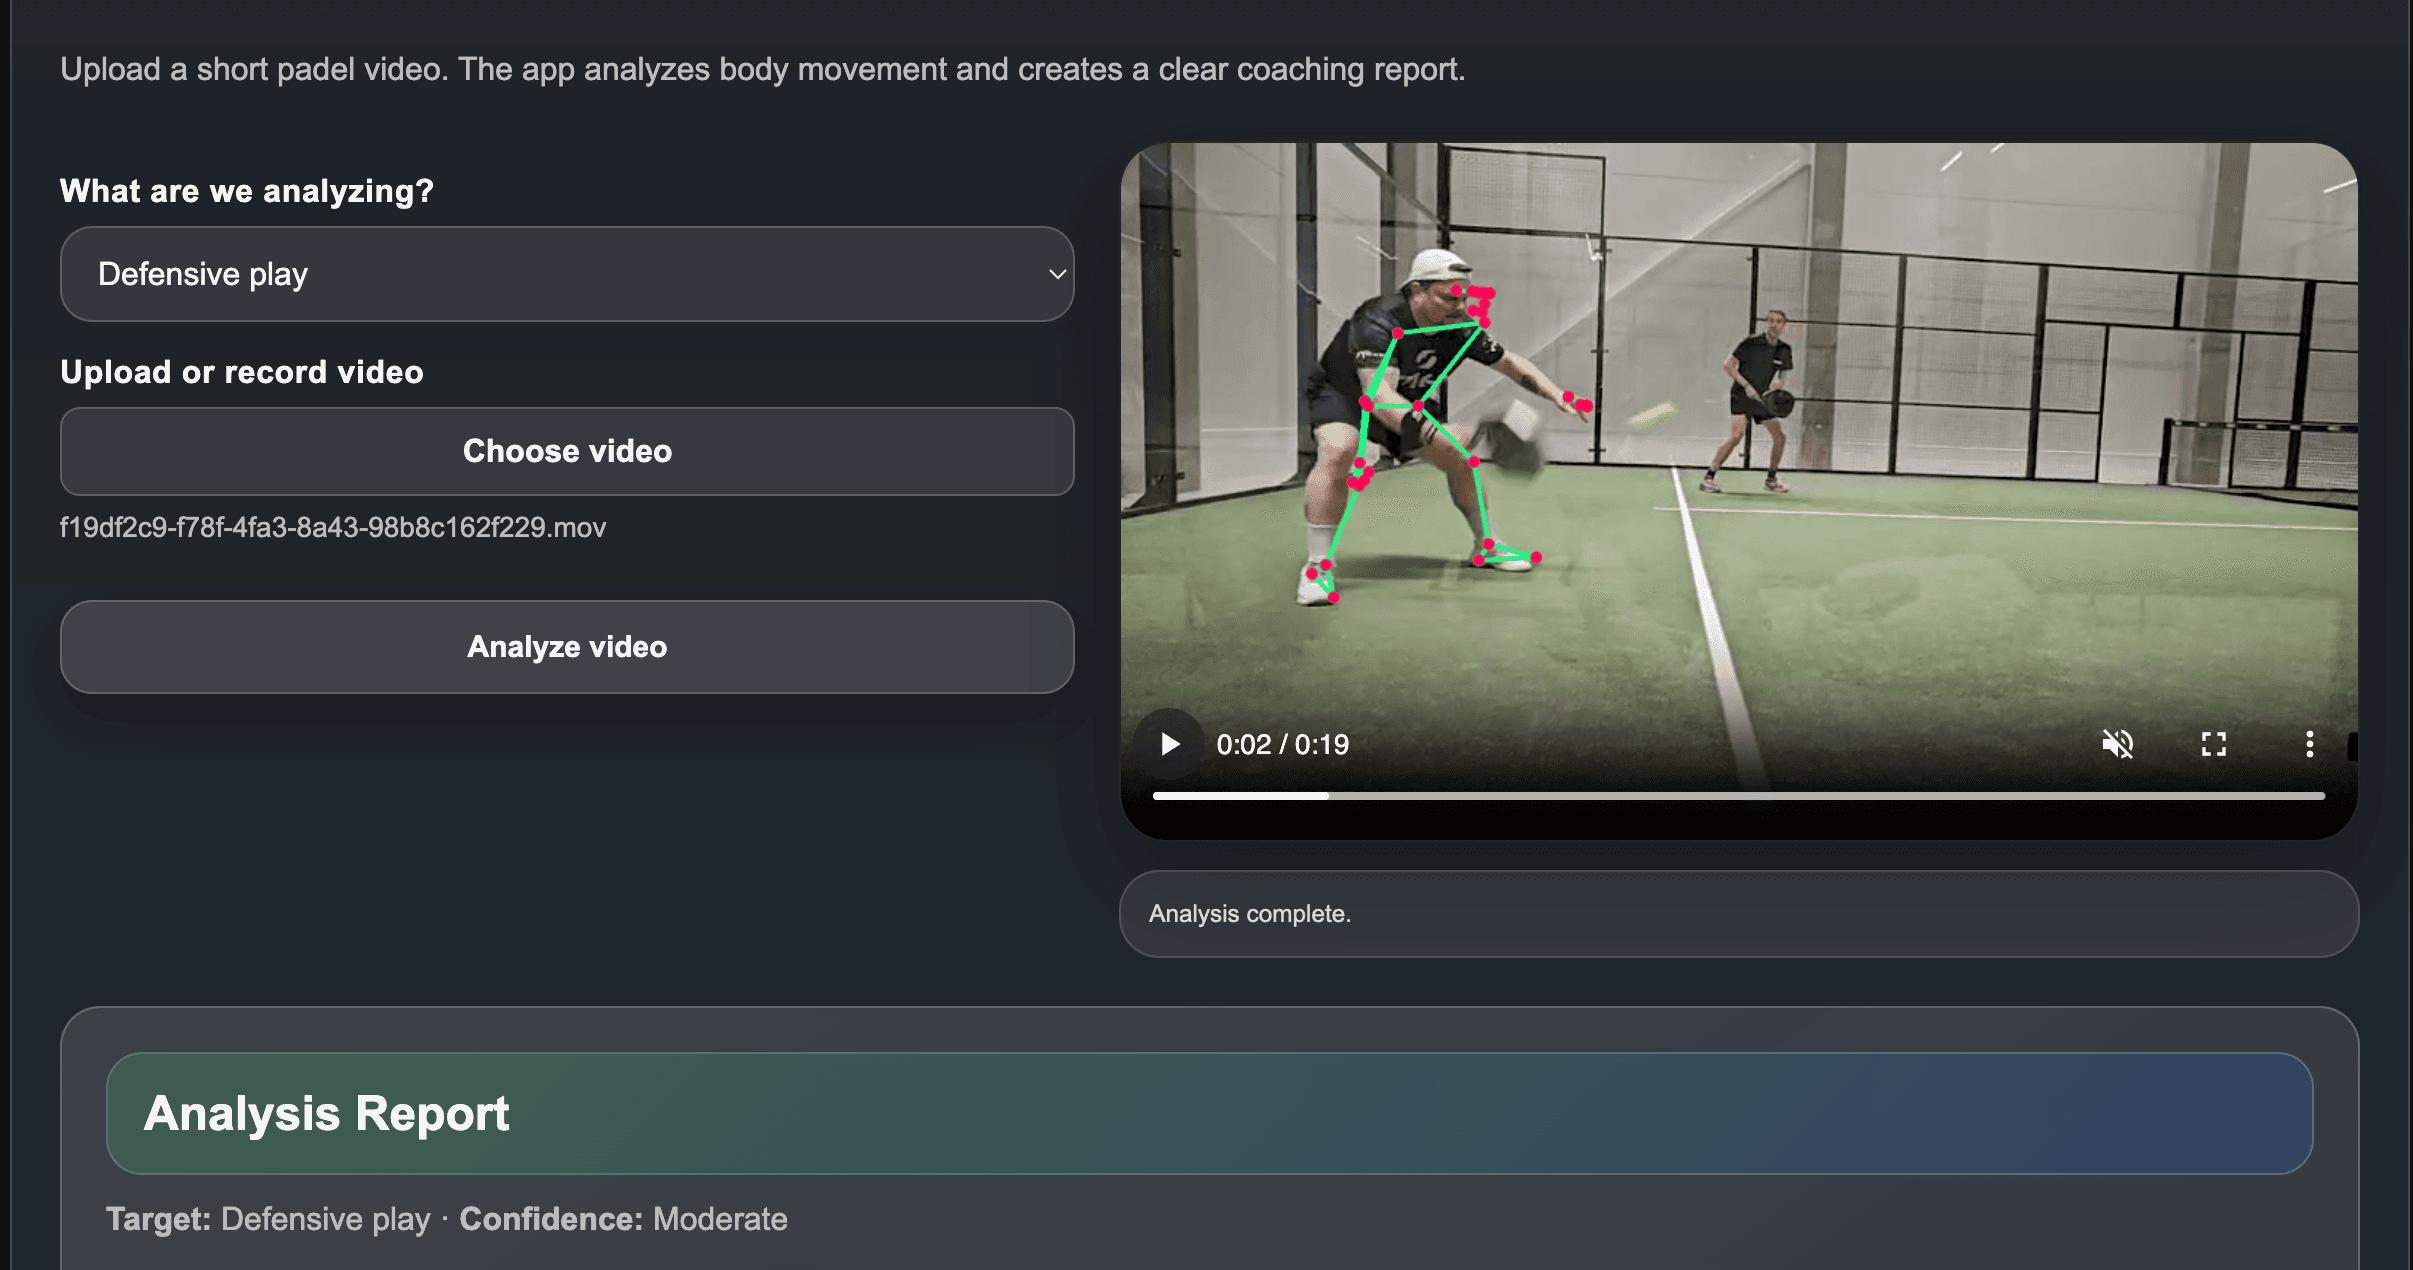This screenshot has height=1270, width=2413.
Task: Click the 'Upload a short padel video' description
Action: point(763,70)
